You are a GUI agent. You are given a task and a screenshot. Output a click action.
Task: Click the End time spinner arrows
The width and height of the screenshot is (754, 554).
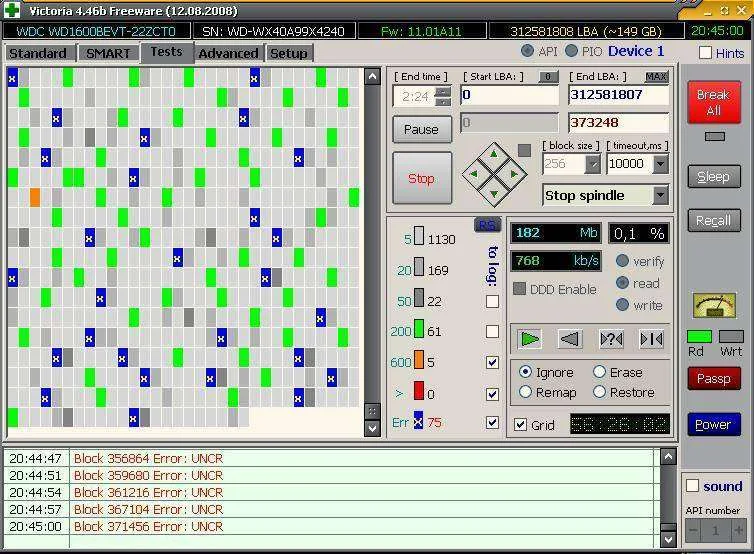(443, 97)
